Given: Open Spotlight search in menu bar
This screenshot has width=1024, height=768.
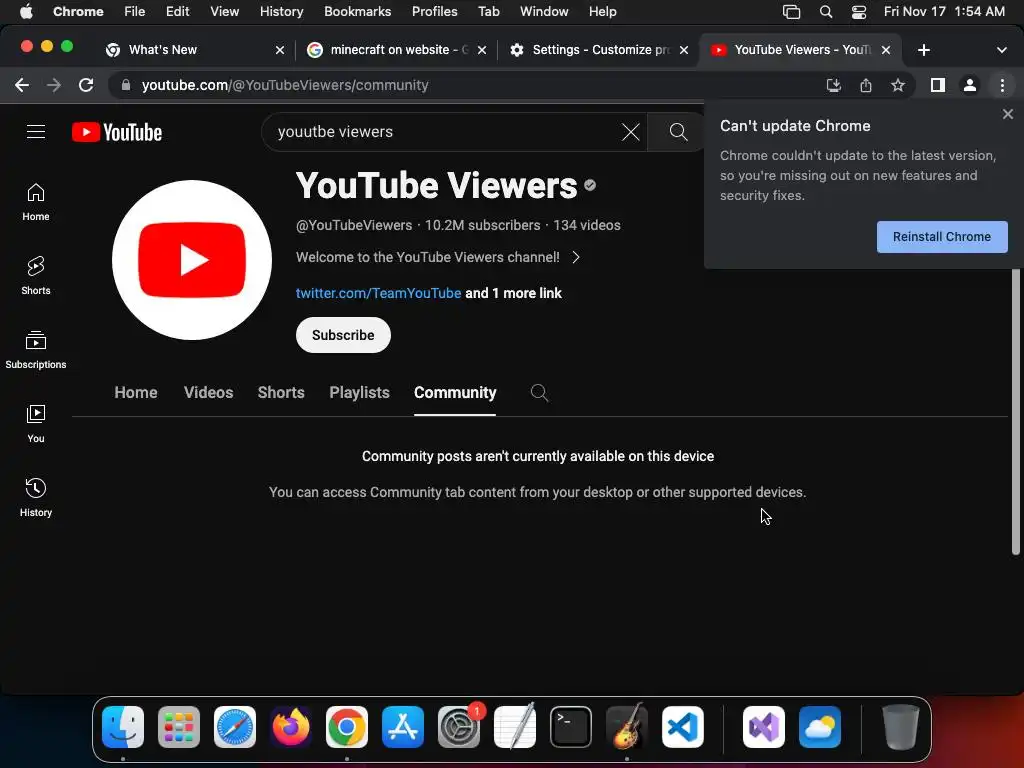Looking at the screenshot, I should (x=825, y=12).
